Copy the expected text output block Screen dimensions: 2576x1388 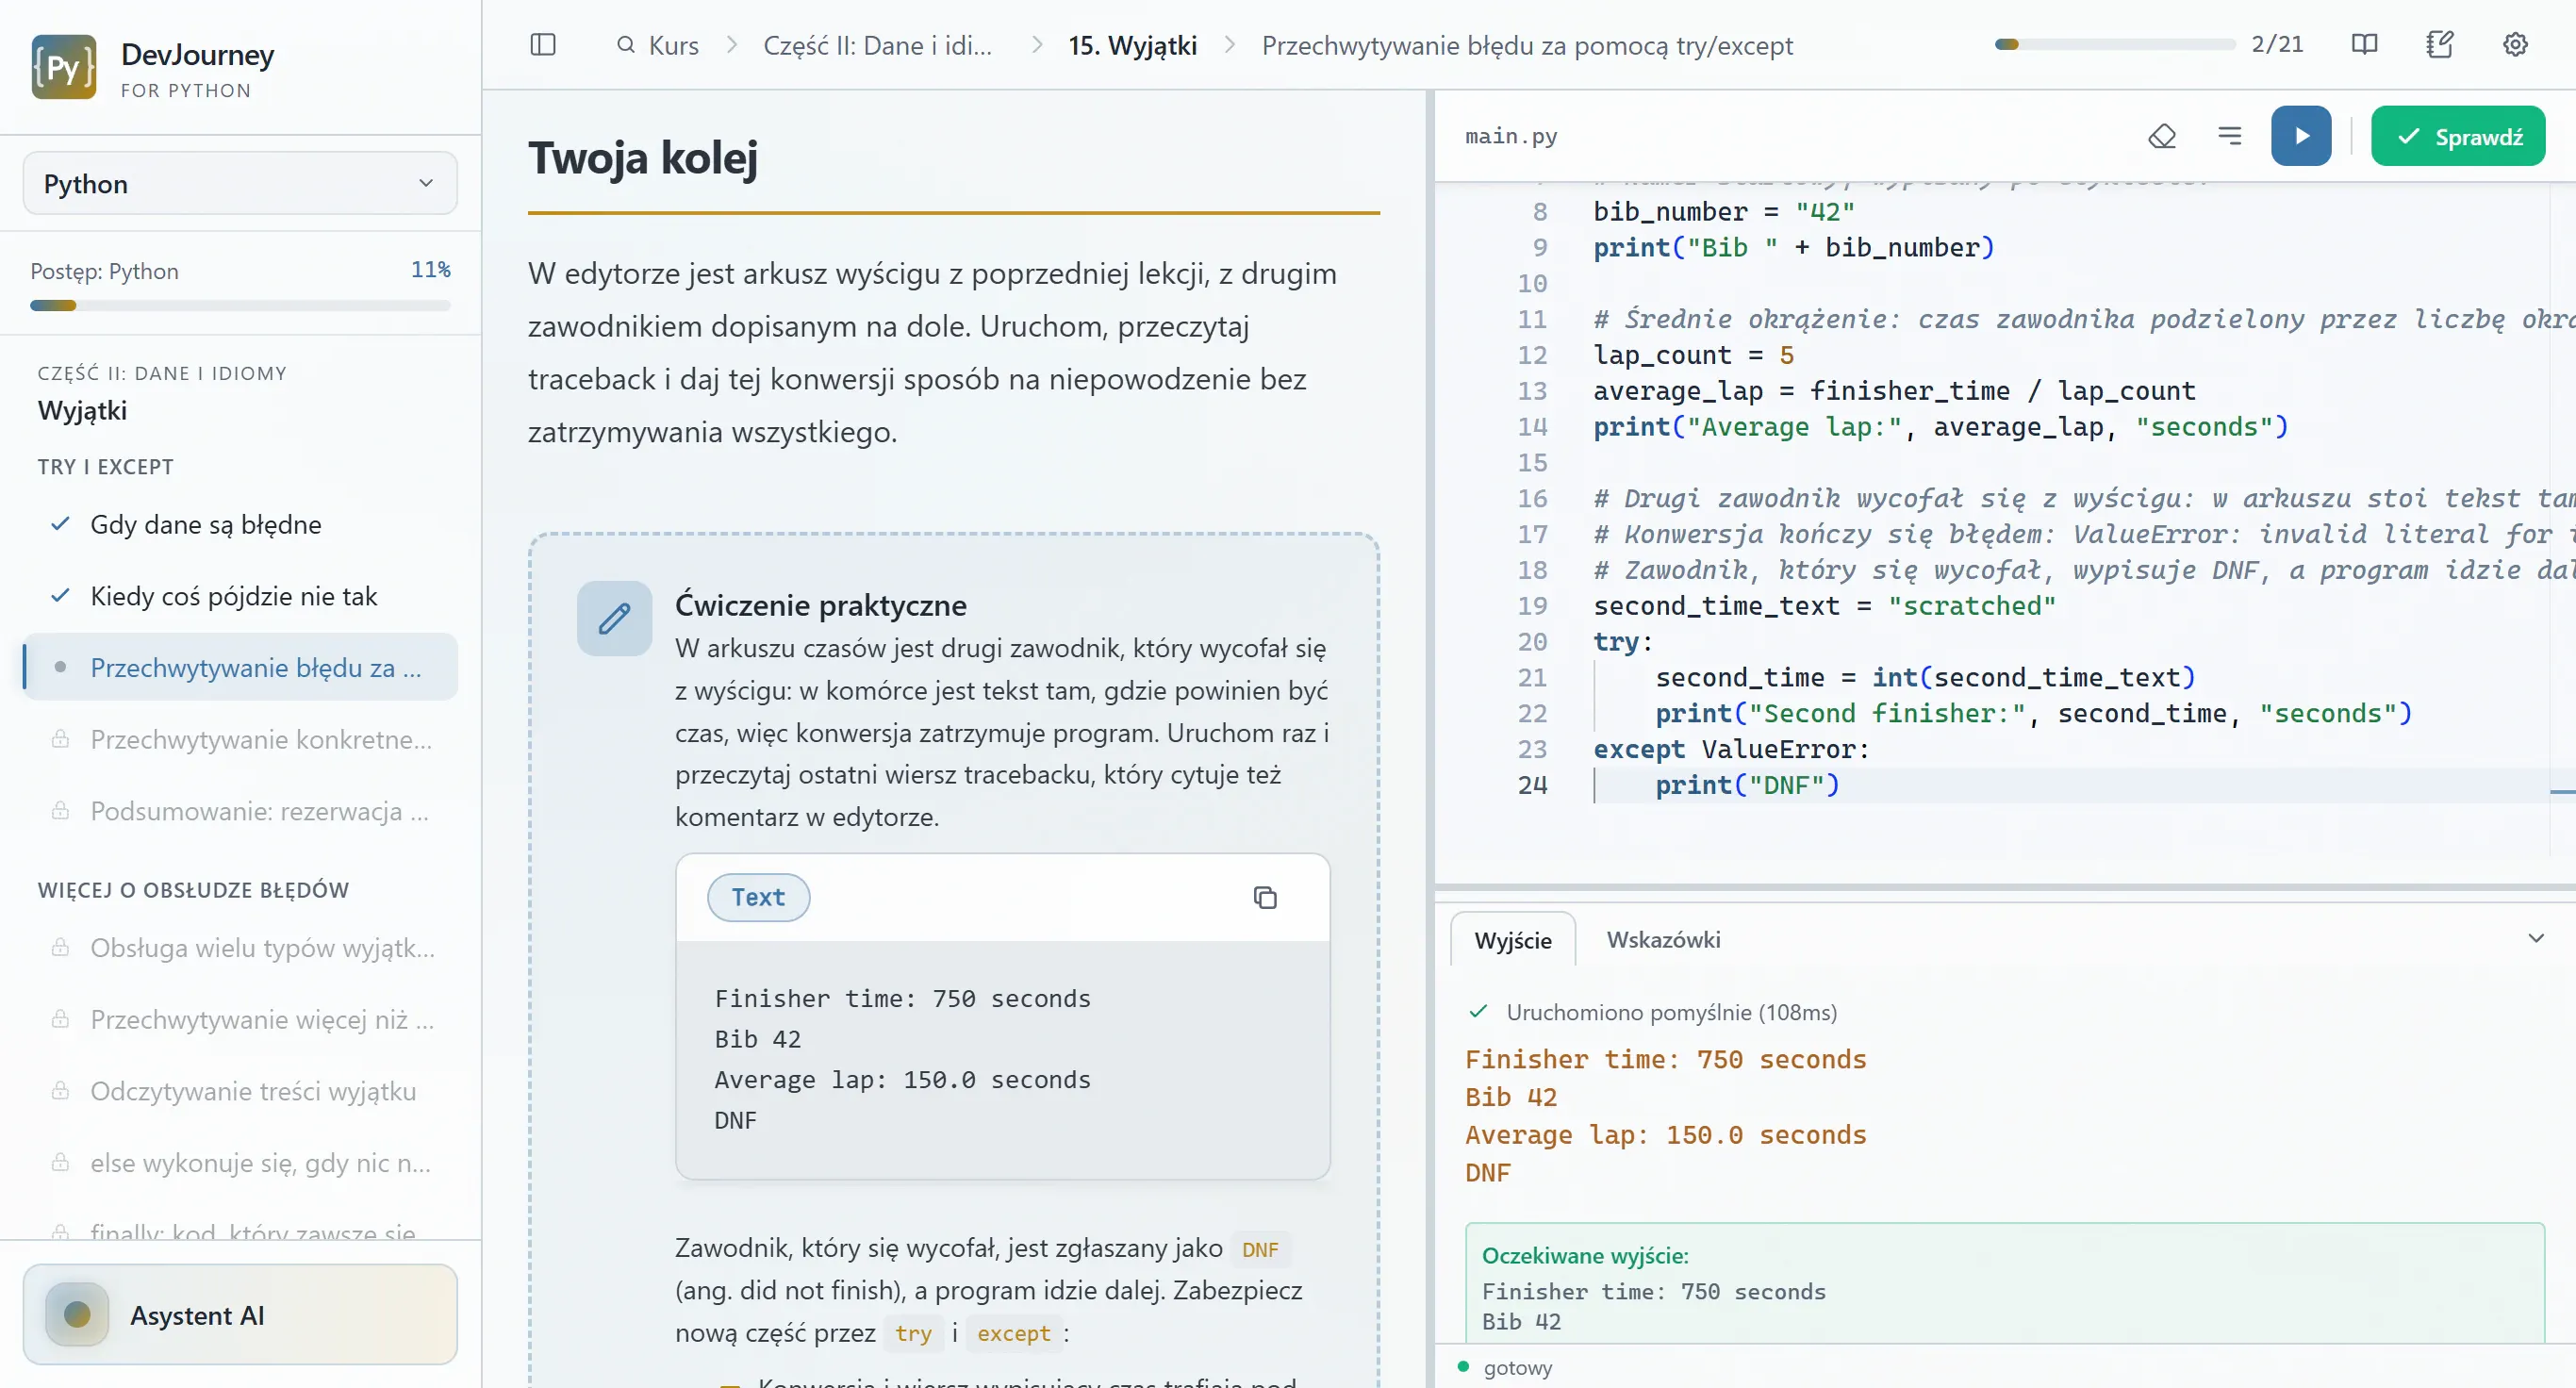click(1264, 897)
